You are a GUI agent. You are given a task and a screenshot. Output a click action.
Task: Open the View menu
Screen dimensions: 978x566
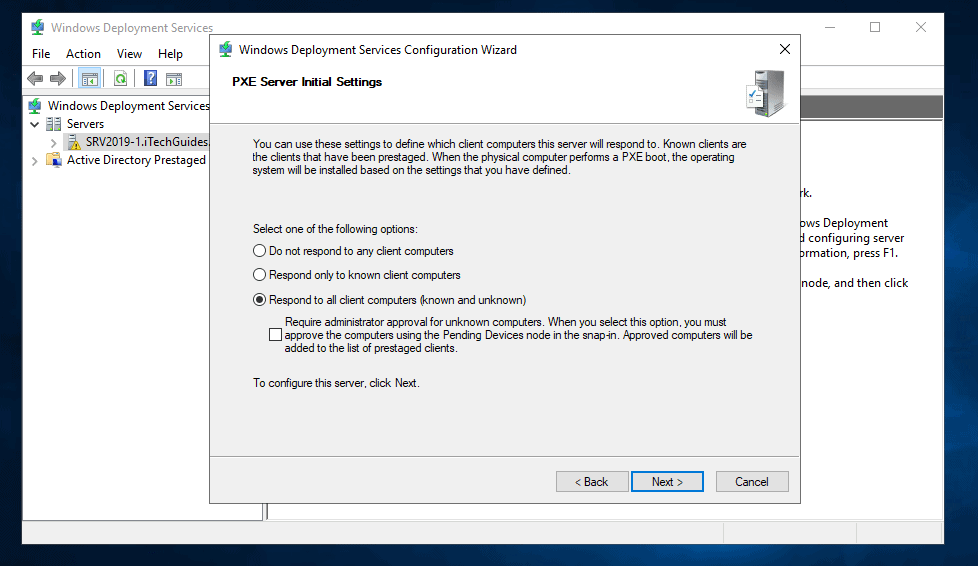coord(129,54)
